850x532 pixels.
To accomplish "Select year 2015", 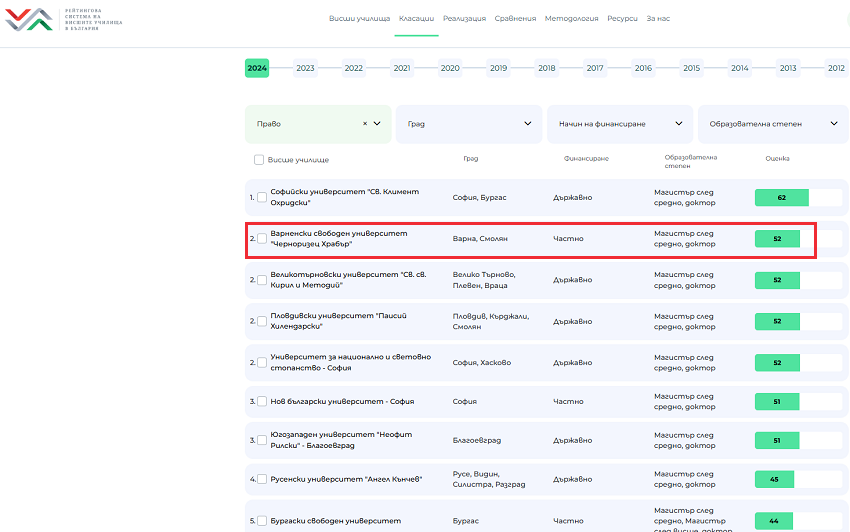I will (x=691, y=68).
